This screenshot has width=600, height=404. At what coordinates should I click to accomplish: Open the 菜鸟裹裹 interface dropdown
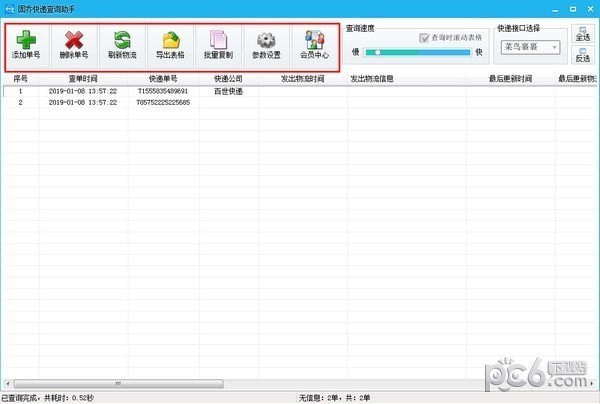530,47
